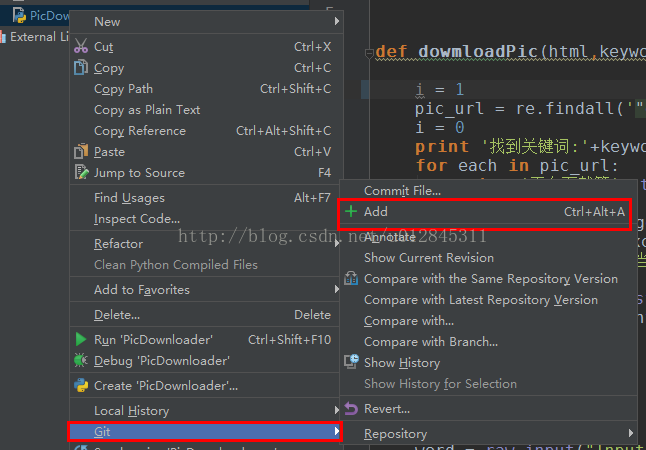
Task: Click the Compare with Same Repository icon
Action: (351, 279)
